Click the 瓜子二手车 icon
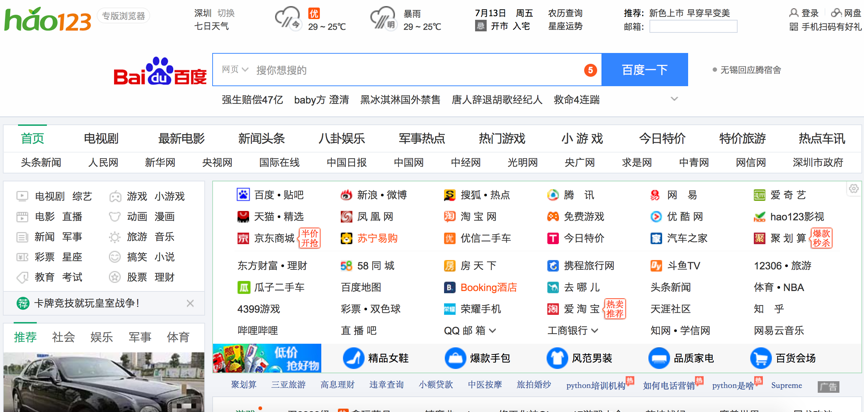Screen dimensions: 864x412 point(243,287)
